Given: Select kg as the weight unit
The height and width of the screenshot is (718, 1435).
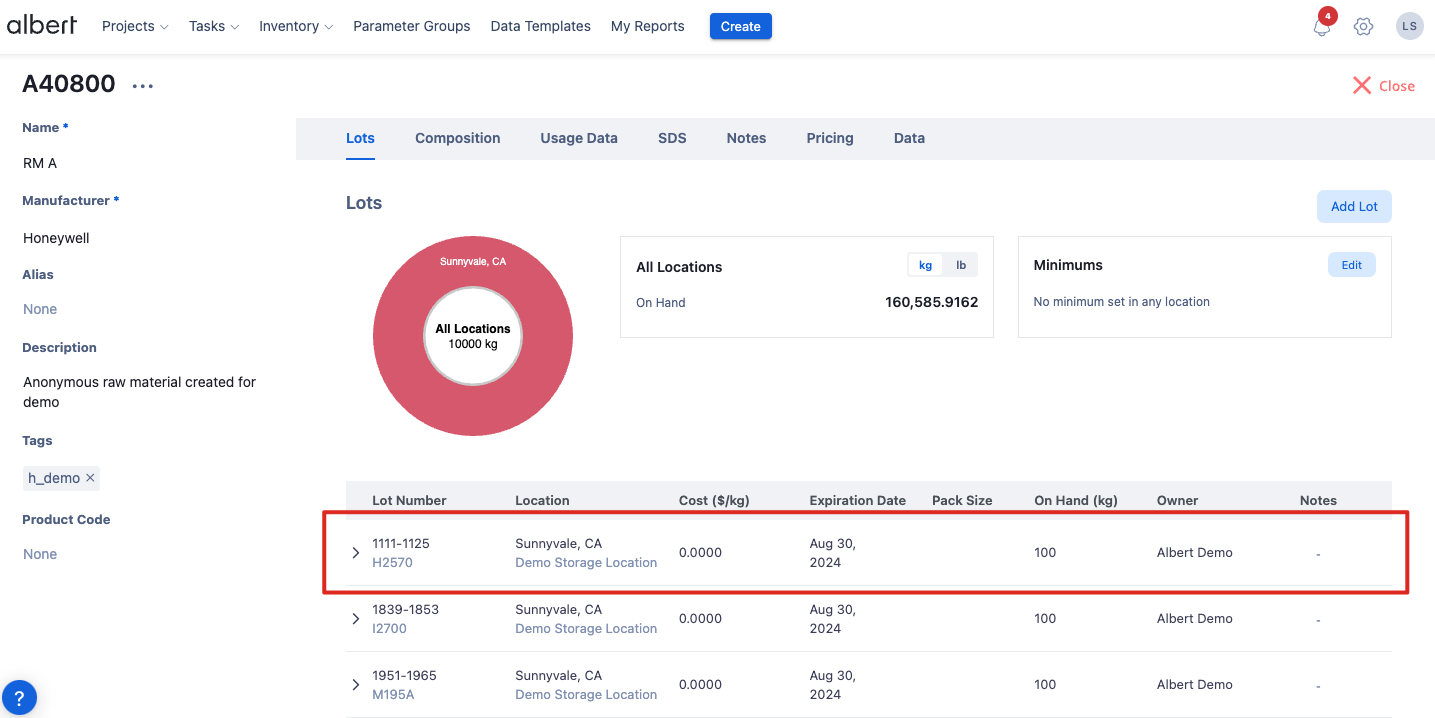Looking at the screenshot, I should [925, 265].
